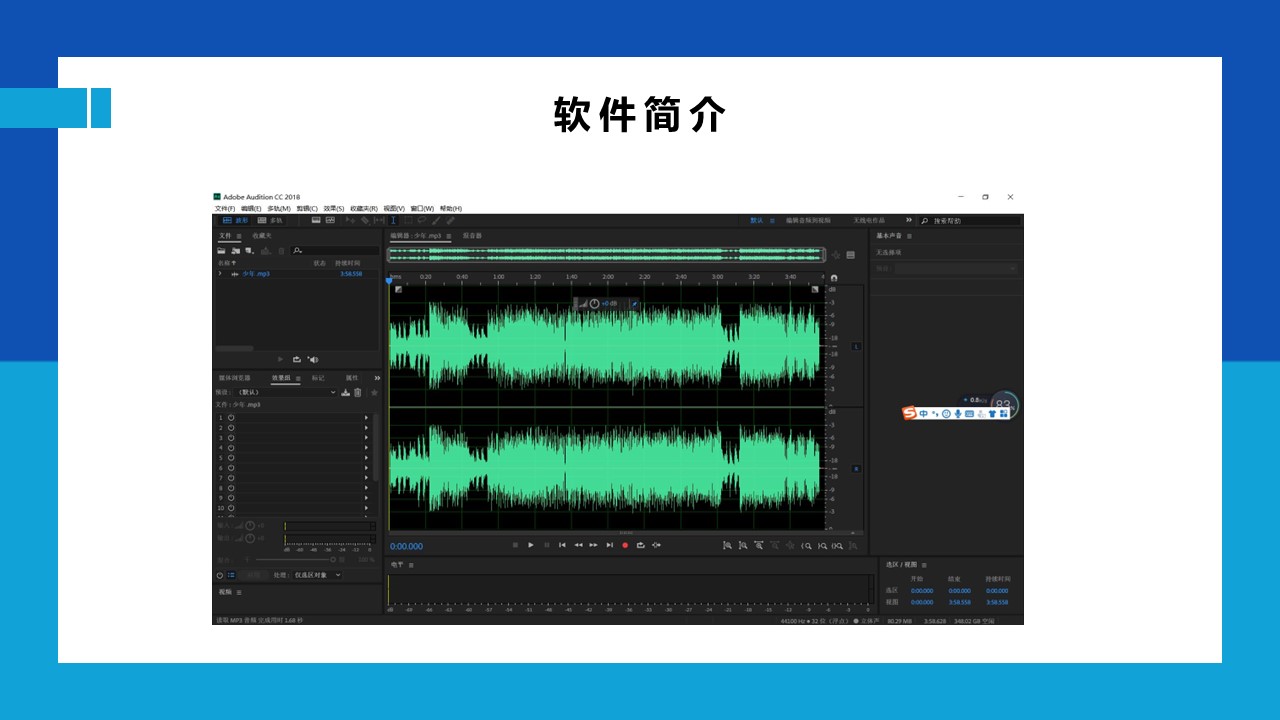The height and width of the screenshot is (720, 1280).
Task: Open the 处理 仅选区对象 dropdown
Action: pyautogui.click(x=316, y=575)
